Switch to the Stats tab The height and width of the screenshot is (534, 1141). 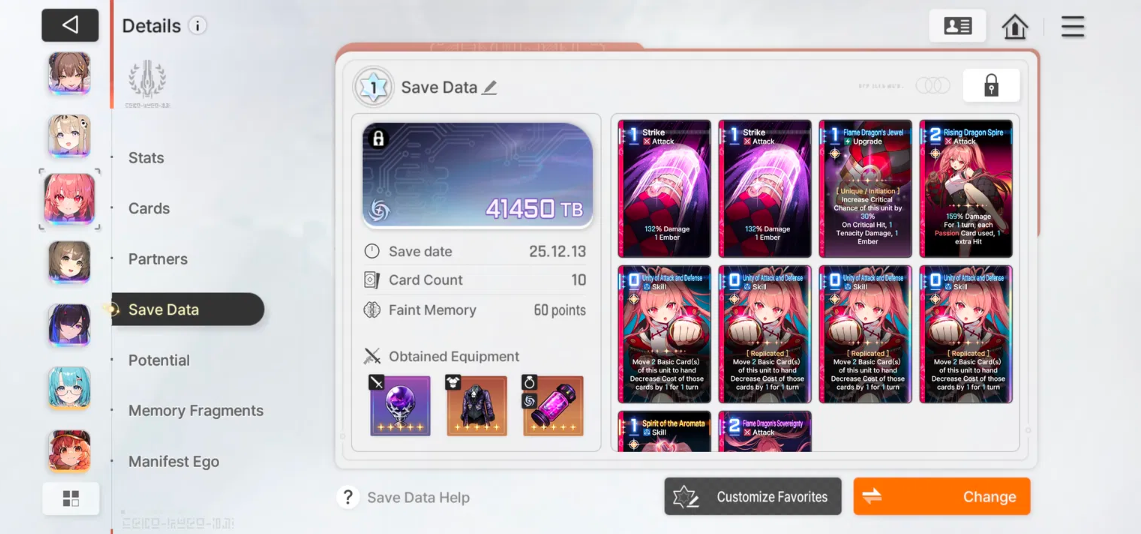tap(146, 158)
